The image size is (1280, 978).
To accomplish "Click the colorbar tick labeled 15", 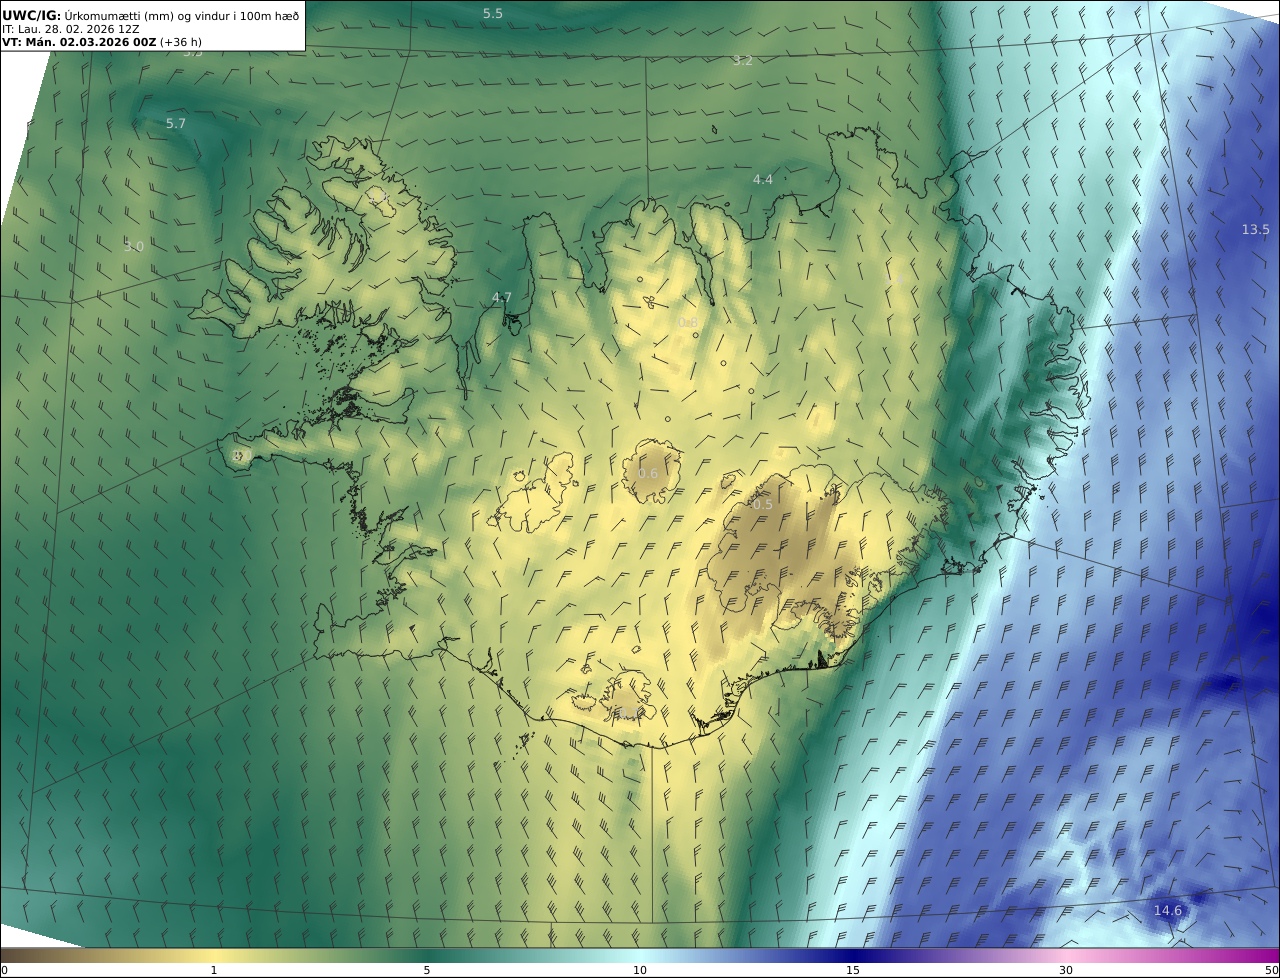I will tap(853, 970).
